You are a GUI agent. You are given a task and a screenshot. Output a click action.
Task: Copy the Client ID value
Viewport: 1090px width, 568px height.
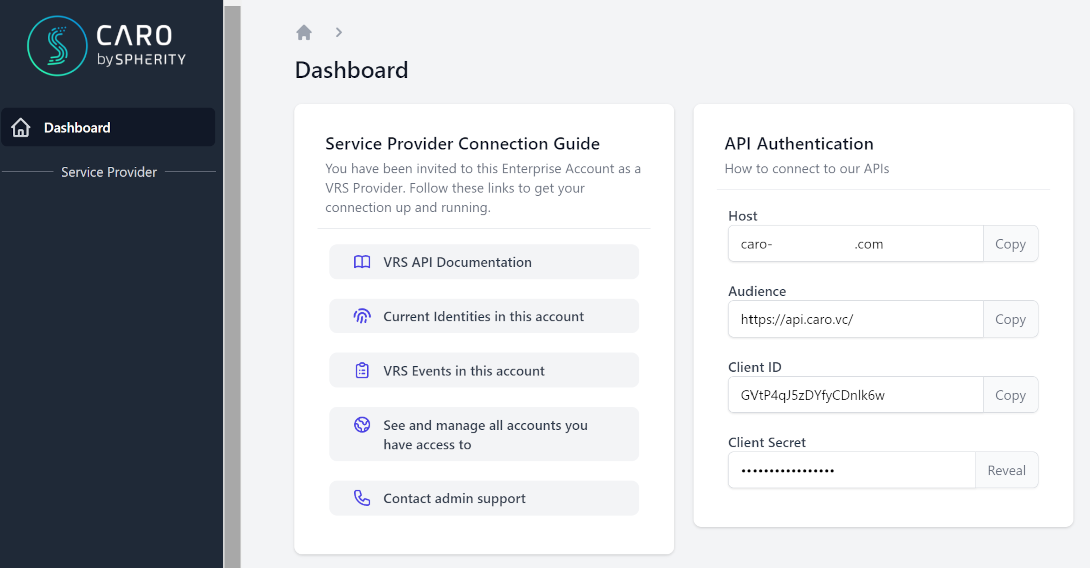(1010, 395)
